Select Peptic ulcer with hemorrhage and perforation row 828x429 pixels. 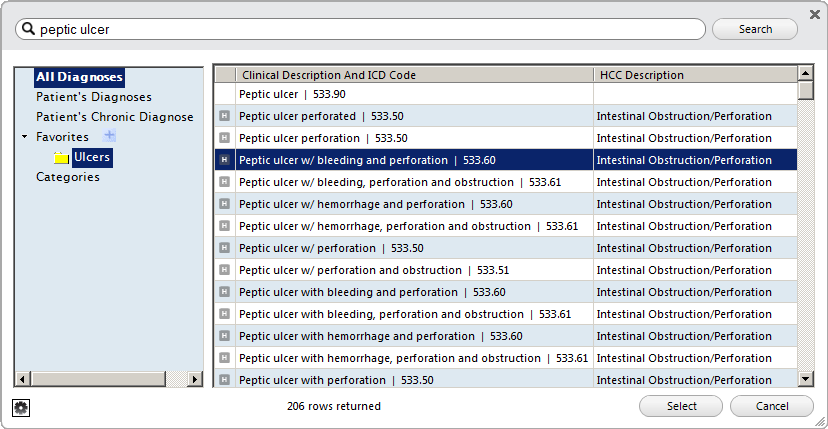pyautogui.click(x=506, y=336)
